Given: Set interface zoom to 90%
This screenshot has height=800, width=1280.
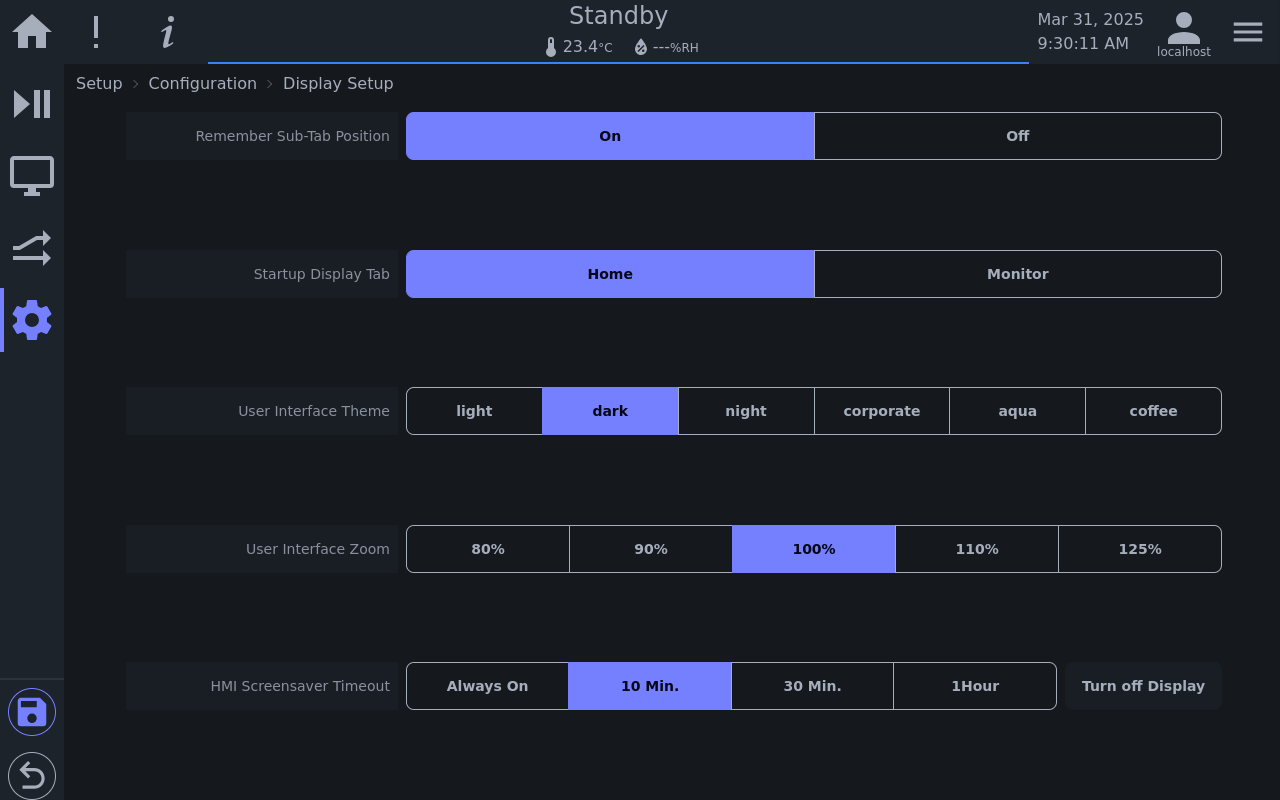Looking at the screenshot, I should pos(651,549).
